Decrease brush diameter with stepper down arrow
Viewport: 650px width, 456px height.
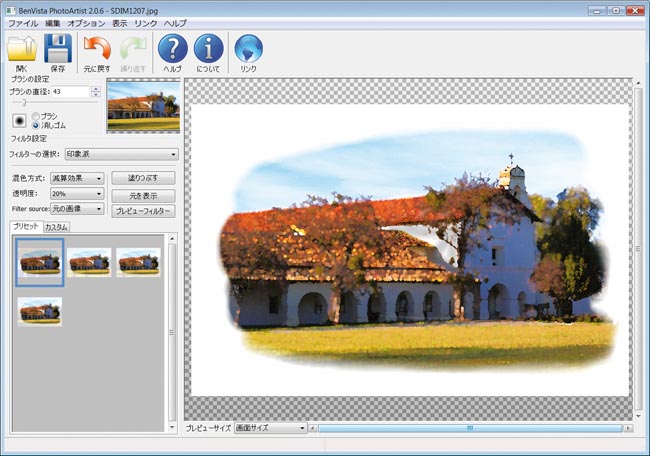(96, 95)
